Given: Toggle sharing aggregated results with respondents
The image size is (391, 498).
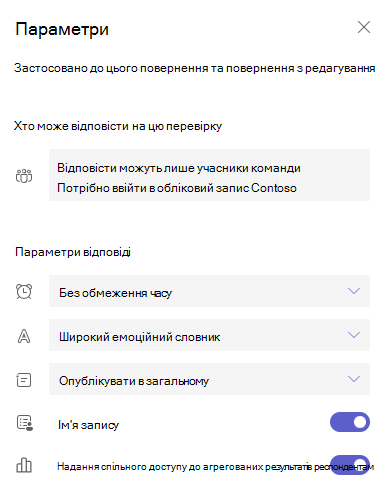Looking at the screenshot, I should (350, 465).
